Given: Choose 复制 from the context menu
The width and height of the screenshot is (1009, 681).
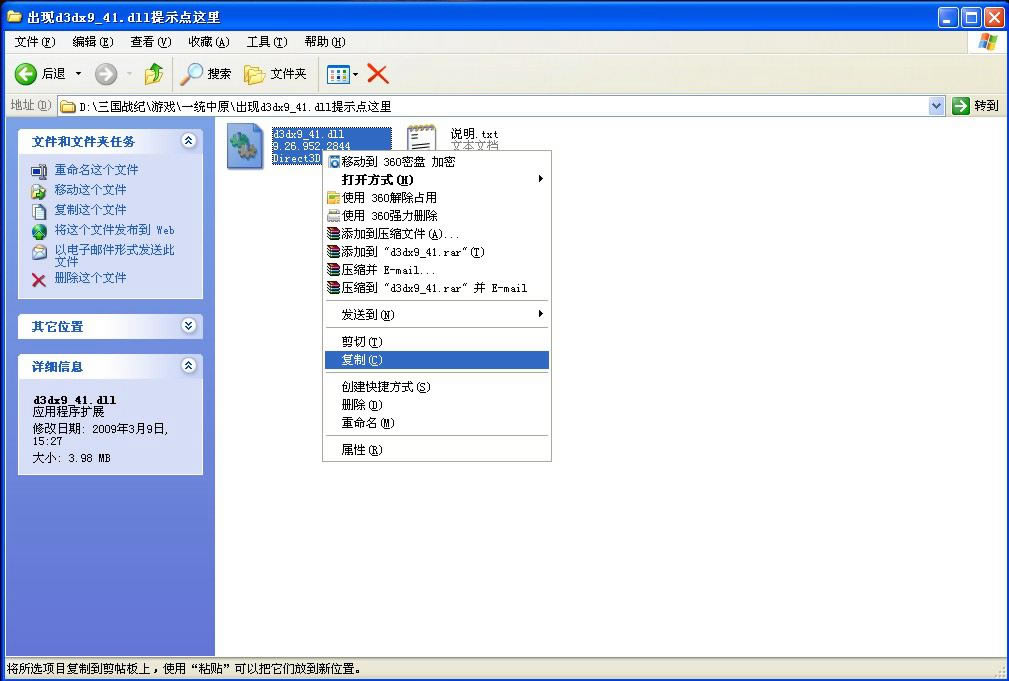Looking at the screenshot, I should pos(361,360).
